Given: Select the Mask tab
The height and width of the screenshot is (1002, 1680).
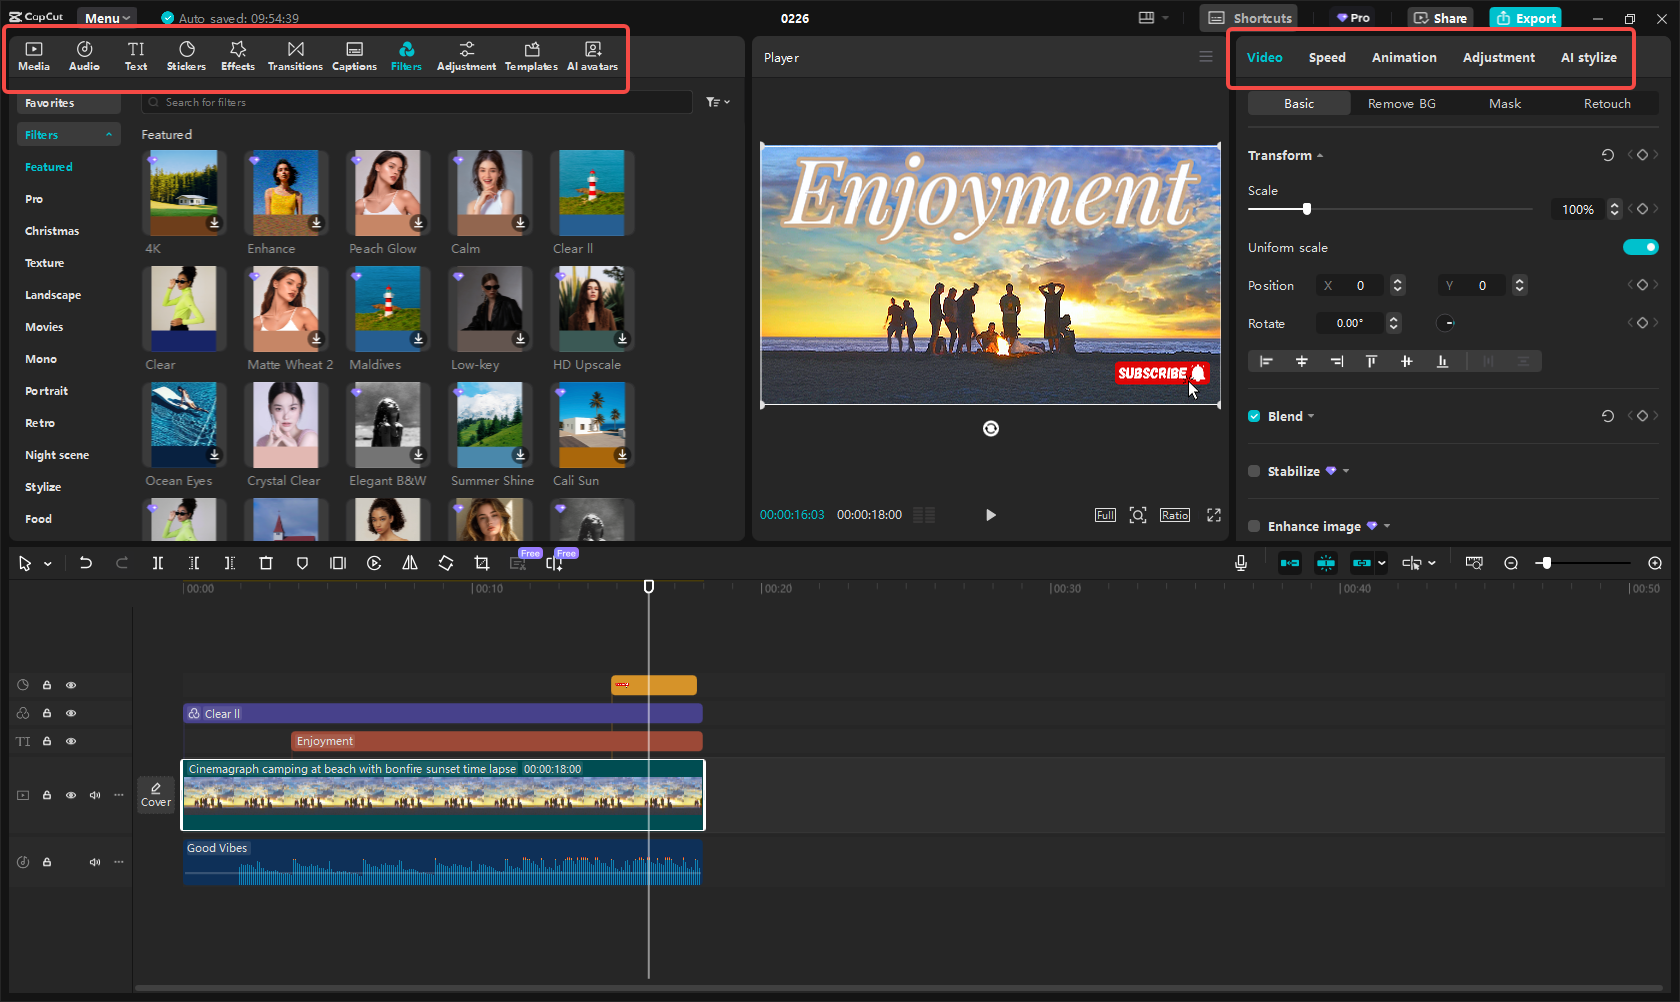Looking at the screenshot, I should [1504, 103].
